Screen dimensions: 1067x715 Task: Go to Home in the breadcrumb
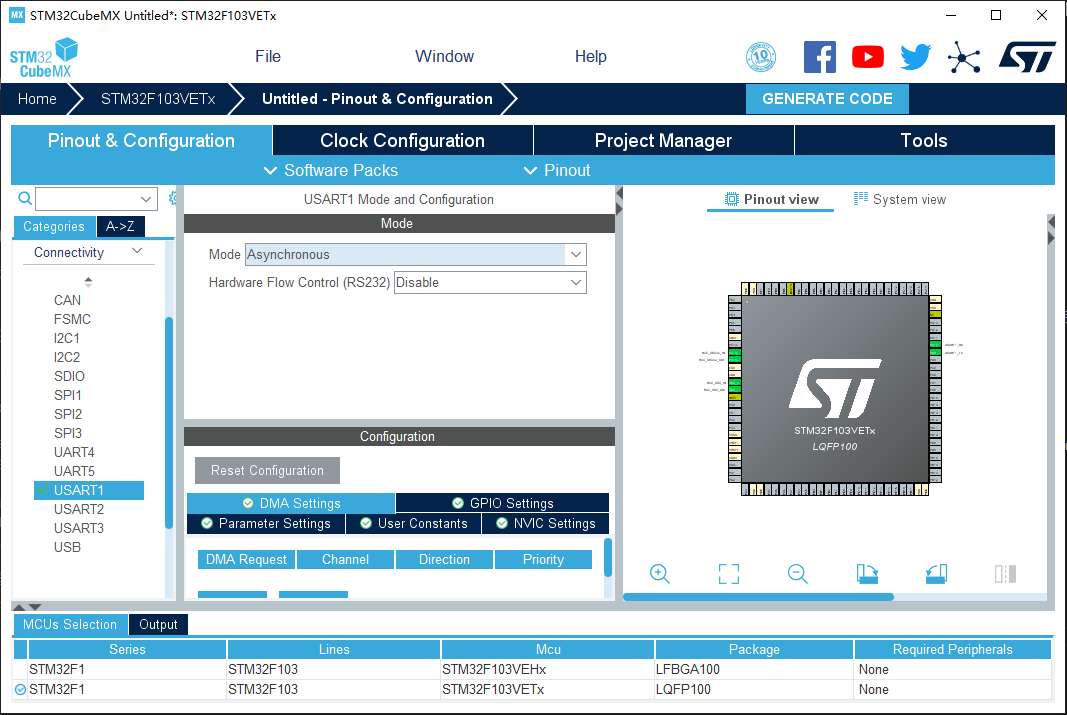[x=37, y=99]
